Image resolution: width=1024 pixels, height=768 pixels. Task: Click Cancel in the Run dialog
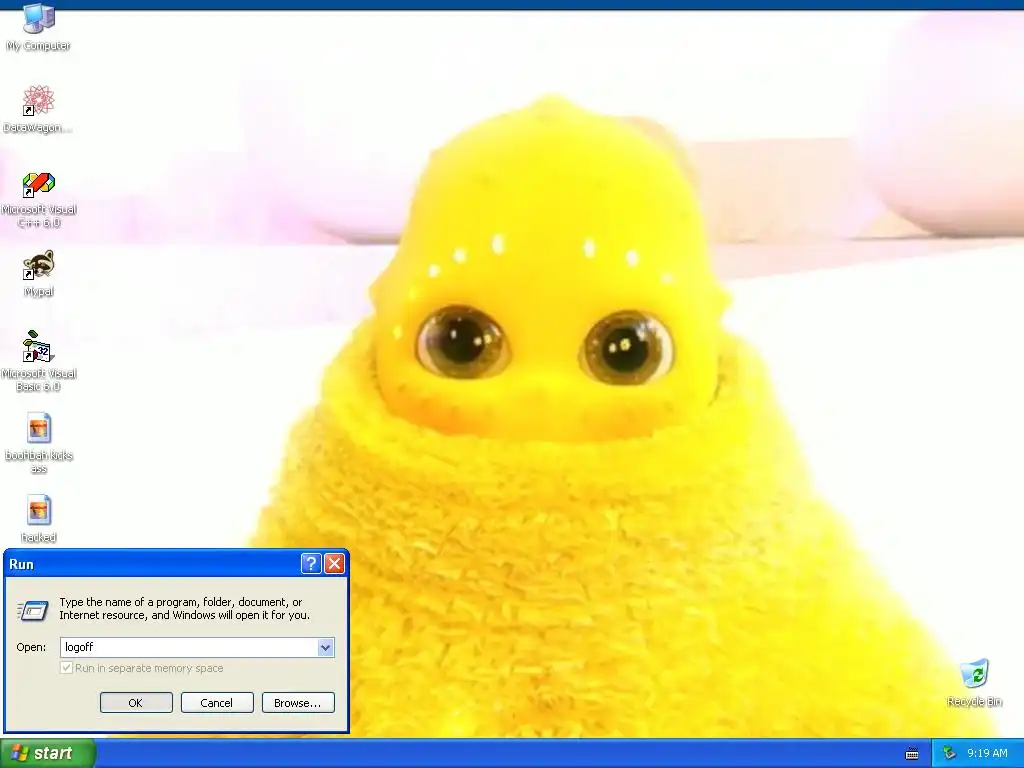pyautogui.click(x=217, y=703)
